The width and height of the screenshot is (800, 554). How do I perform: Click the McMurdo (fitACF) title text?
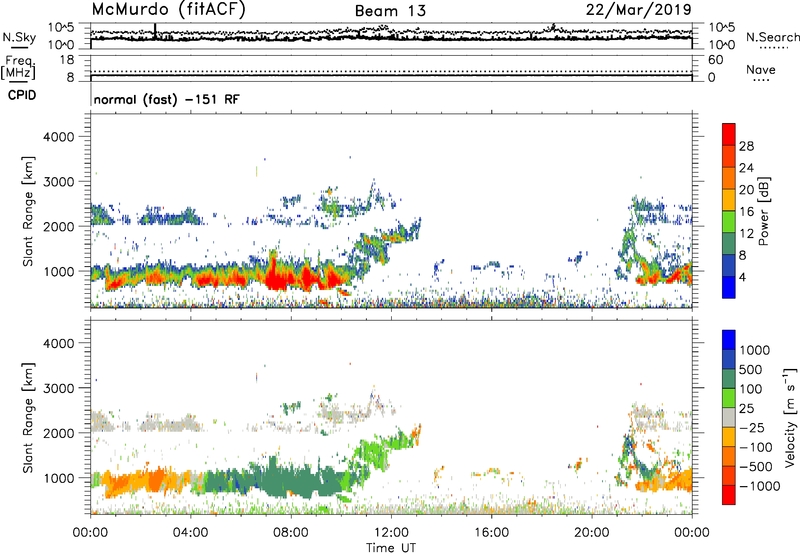click(168, 10)
